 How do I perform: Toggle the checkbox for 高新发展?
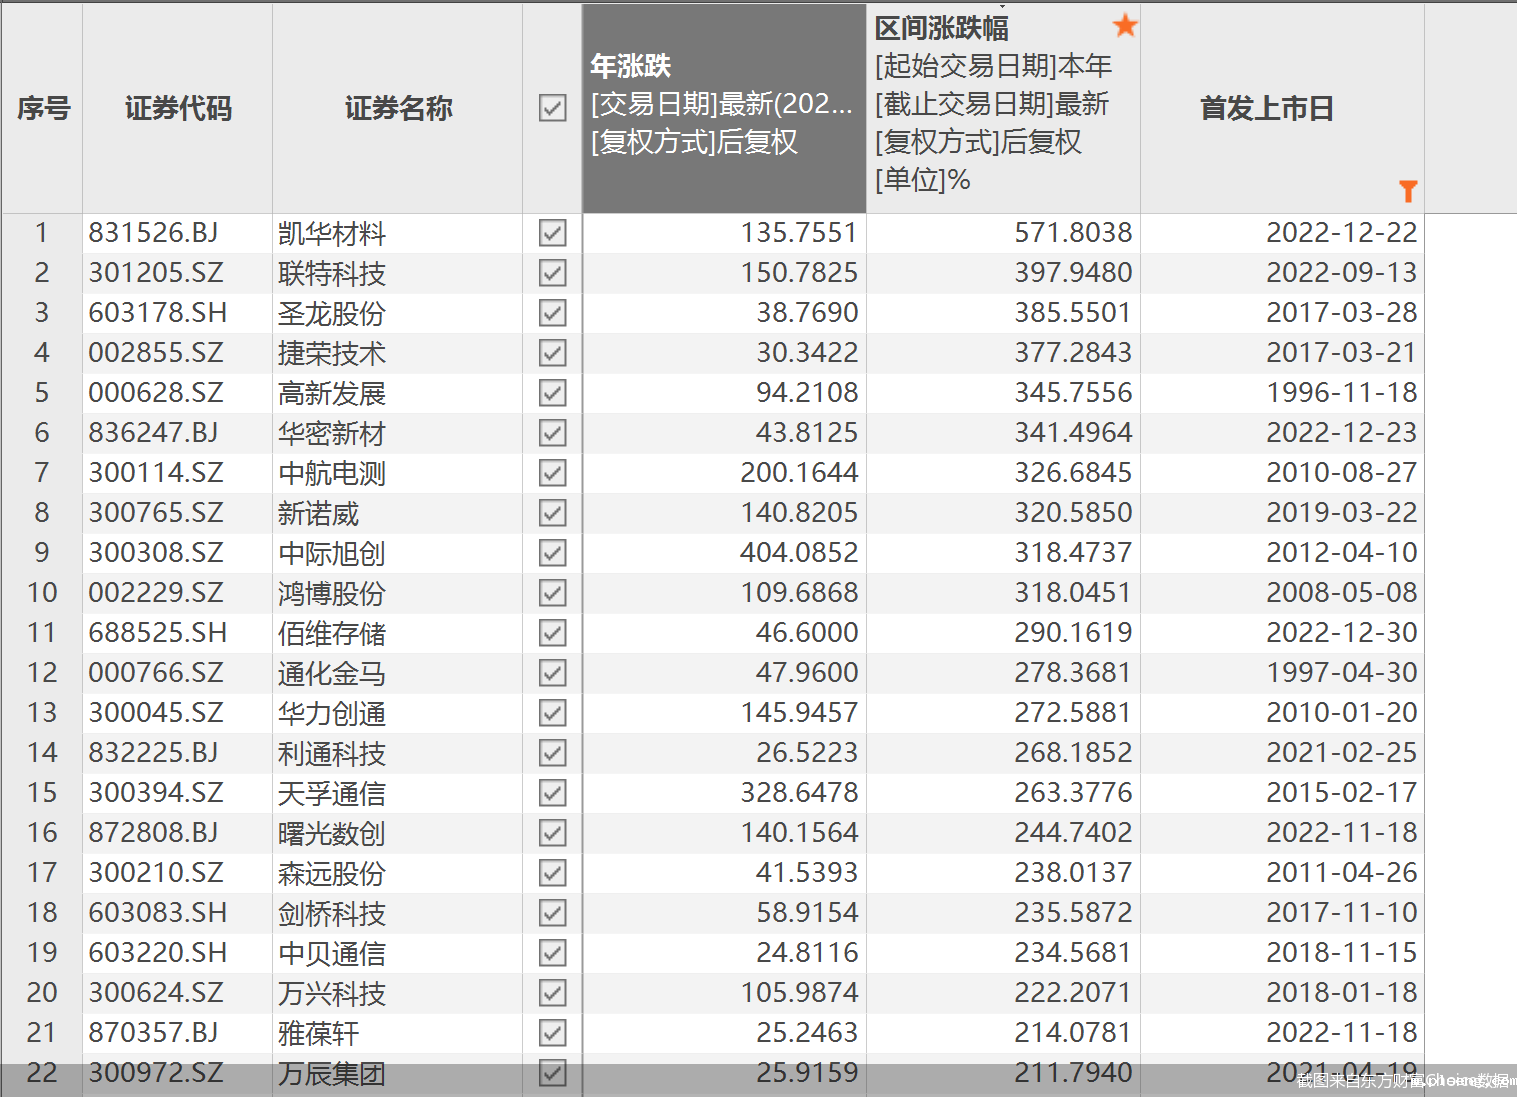click(x=551, y=392)
